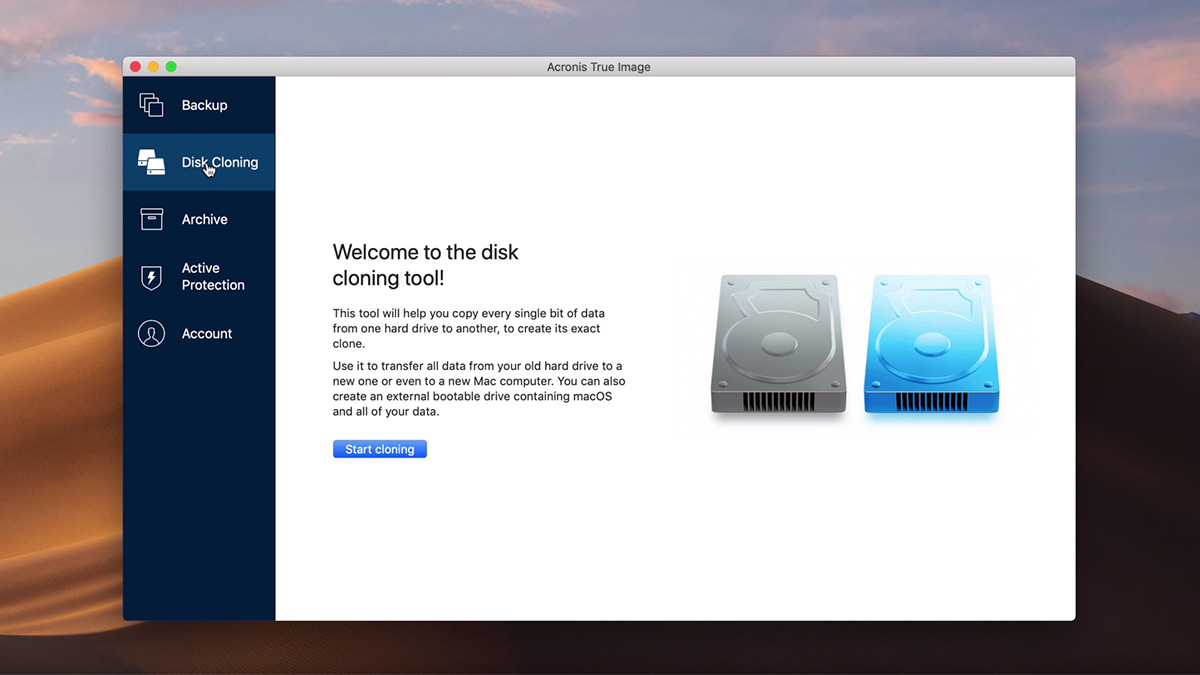Viewport: 1200px width, 675px height.
Task: Select the Disk Cloning sidebar label
Action: 220,162
